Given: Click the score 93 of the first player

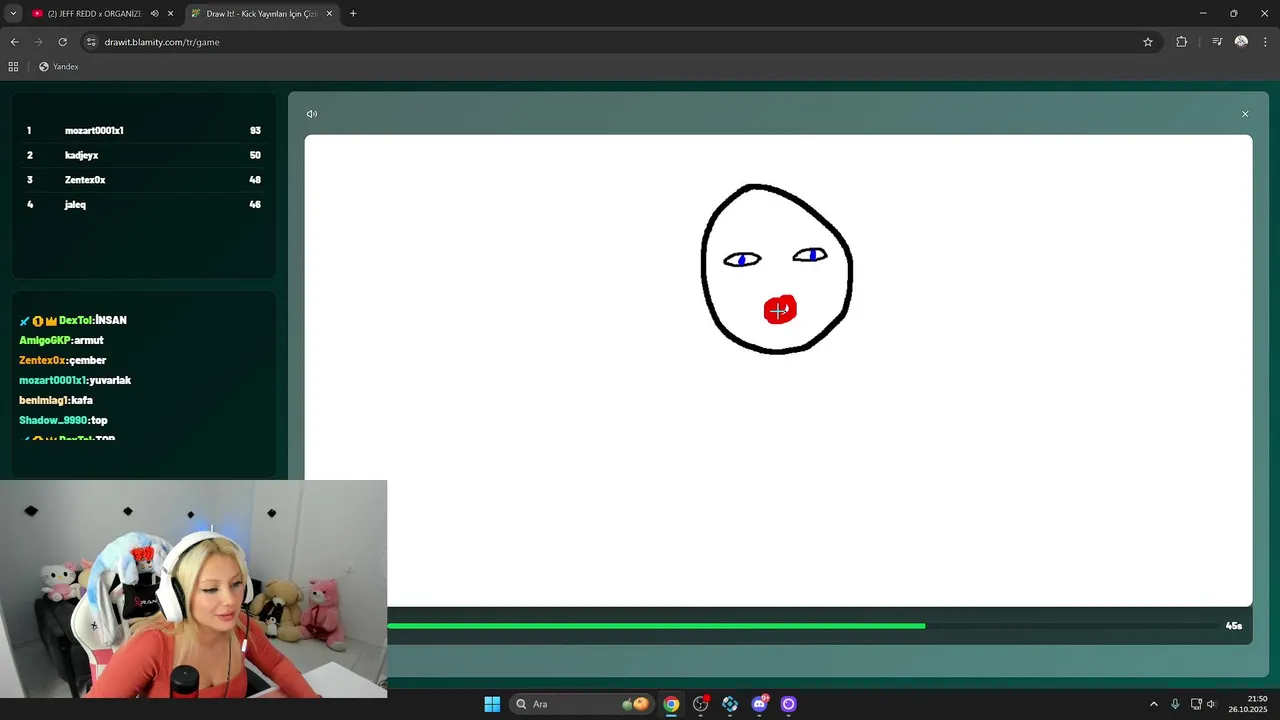Looking at the screenshot, I should point(255,131).
